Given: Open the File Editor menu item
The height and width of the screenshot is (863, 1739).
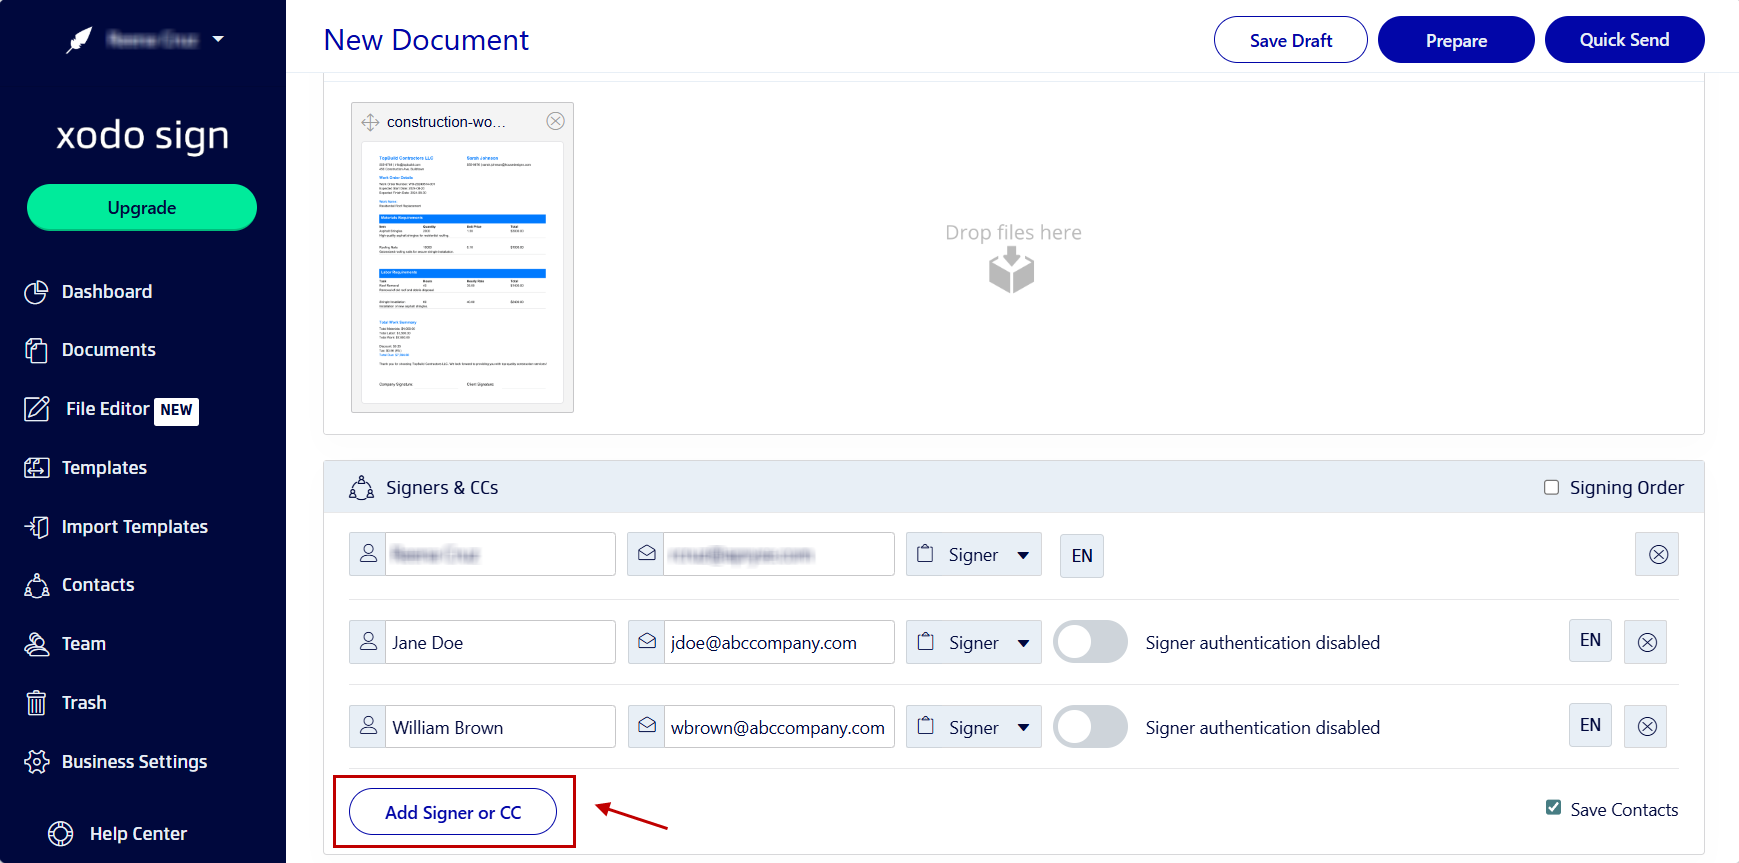Looking at the screenshot, I should 111,409.
